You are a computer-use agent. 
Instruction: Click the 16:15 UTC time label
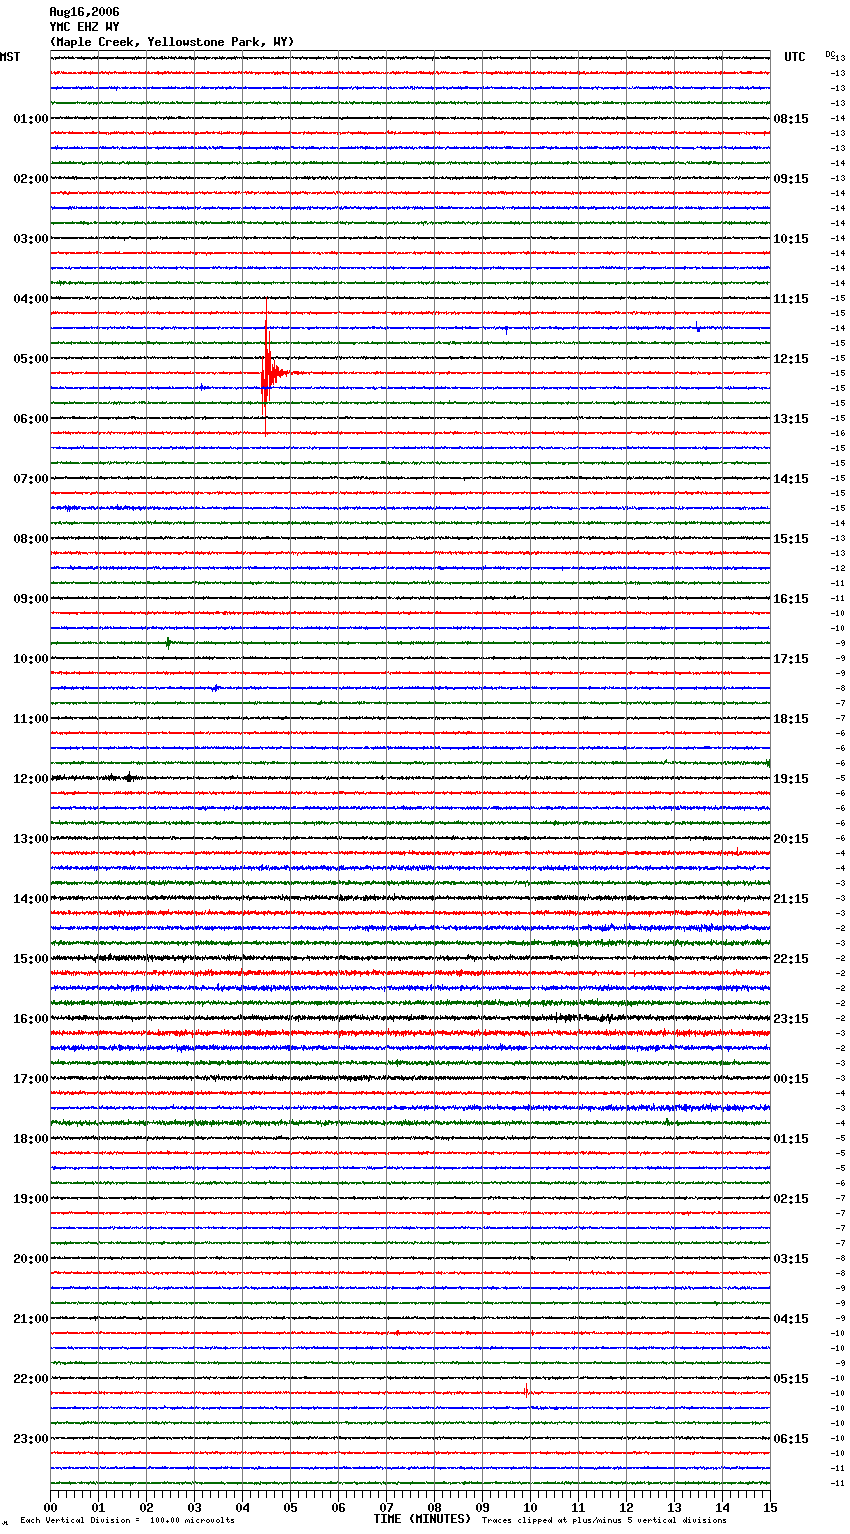tap(791, 599)
